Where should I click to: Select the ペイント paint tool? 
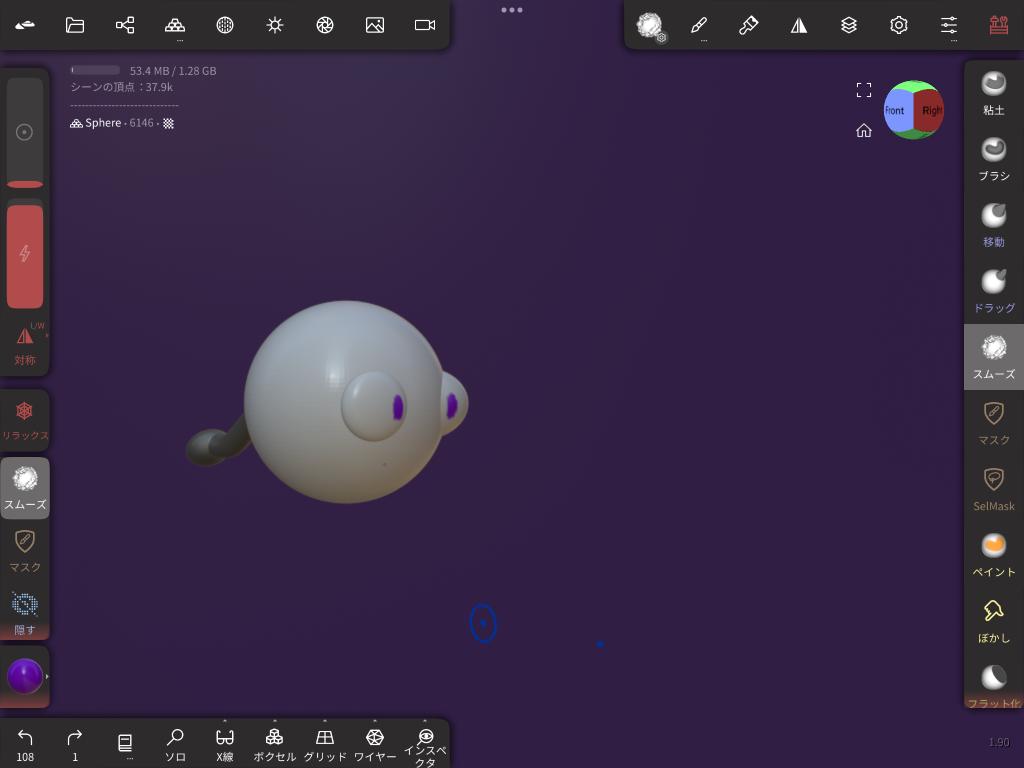click(x=993, y=555)
